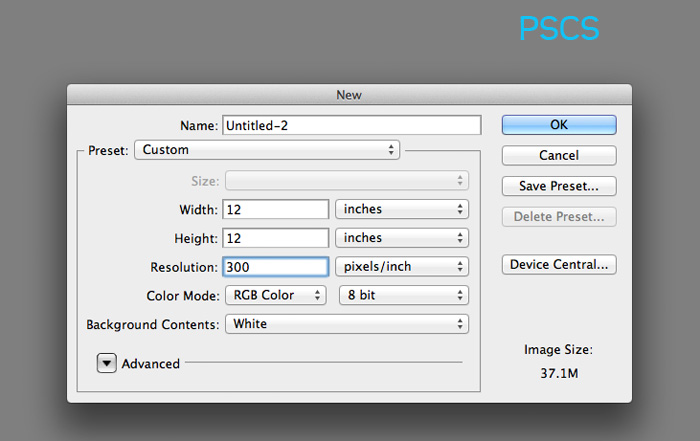This screenshot has height=441, width=700.
Task: Open the Background Contents dropdown showing White
Action: (x=347, y=324)
